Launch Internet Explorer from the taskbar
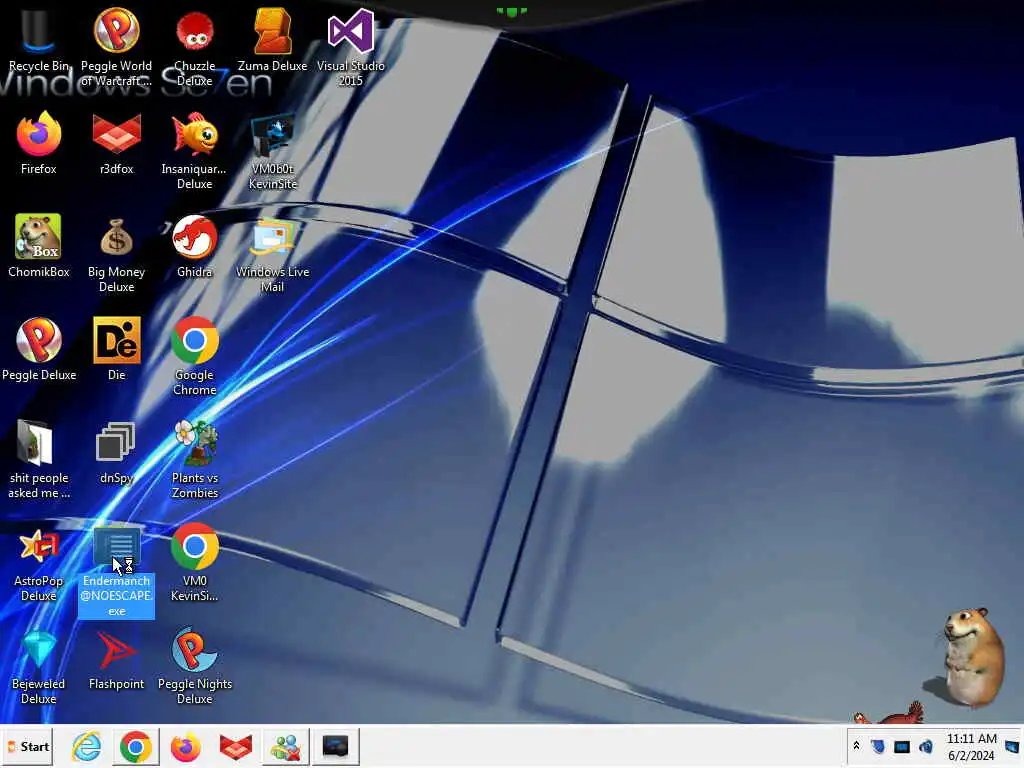This screenshot has height=768, width=1024. tap(86, 746)
